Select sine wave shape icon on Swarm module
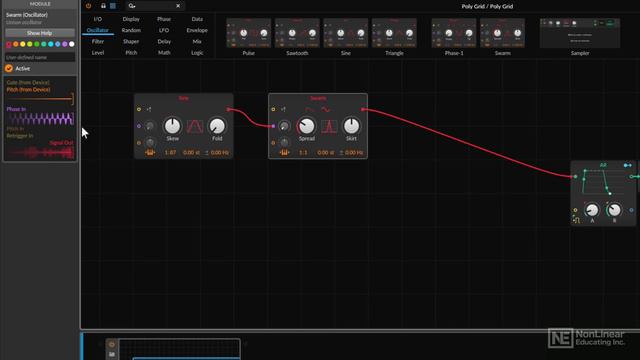The height and width of the screenshot is (360, 640). pos(326,109)
